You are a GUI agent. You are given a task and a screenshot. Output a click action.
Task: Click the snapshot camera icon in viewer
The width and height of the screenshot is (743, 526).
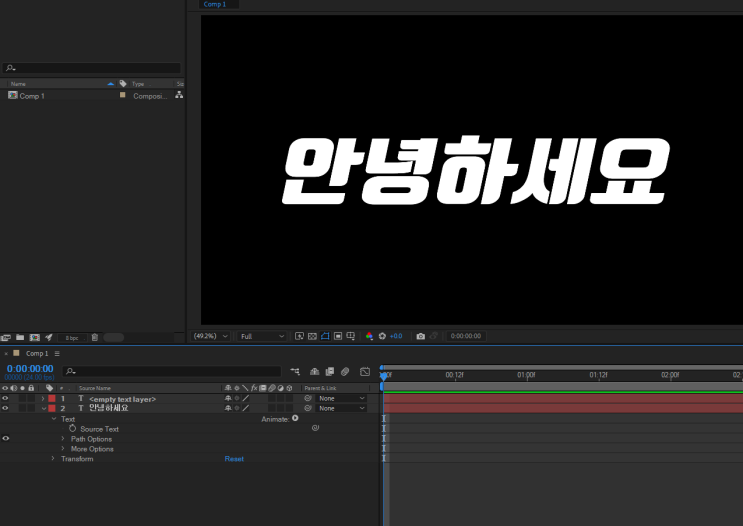pos(421,336)
